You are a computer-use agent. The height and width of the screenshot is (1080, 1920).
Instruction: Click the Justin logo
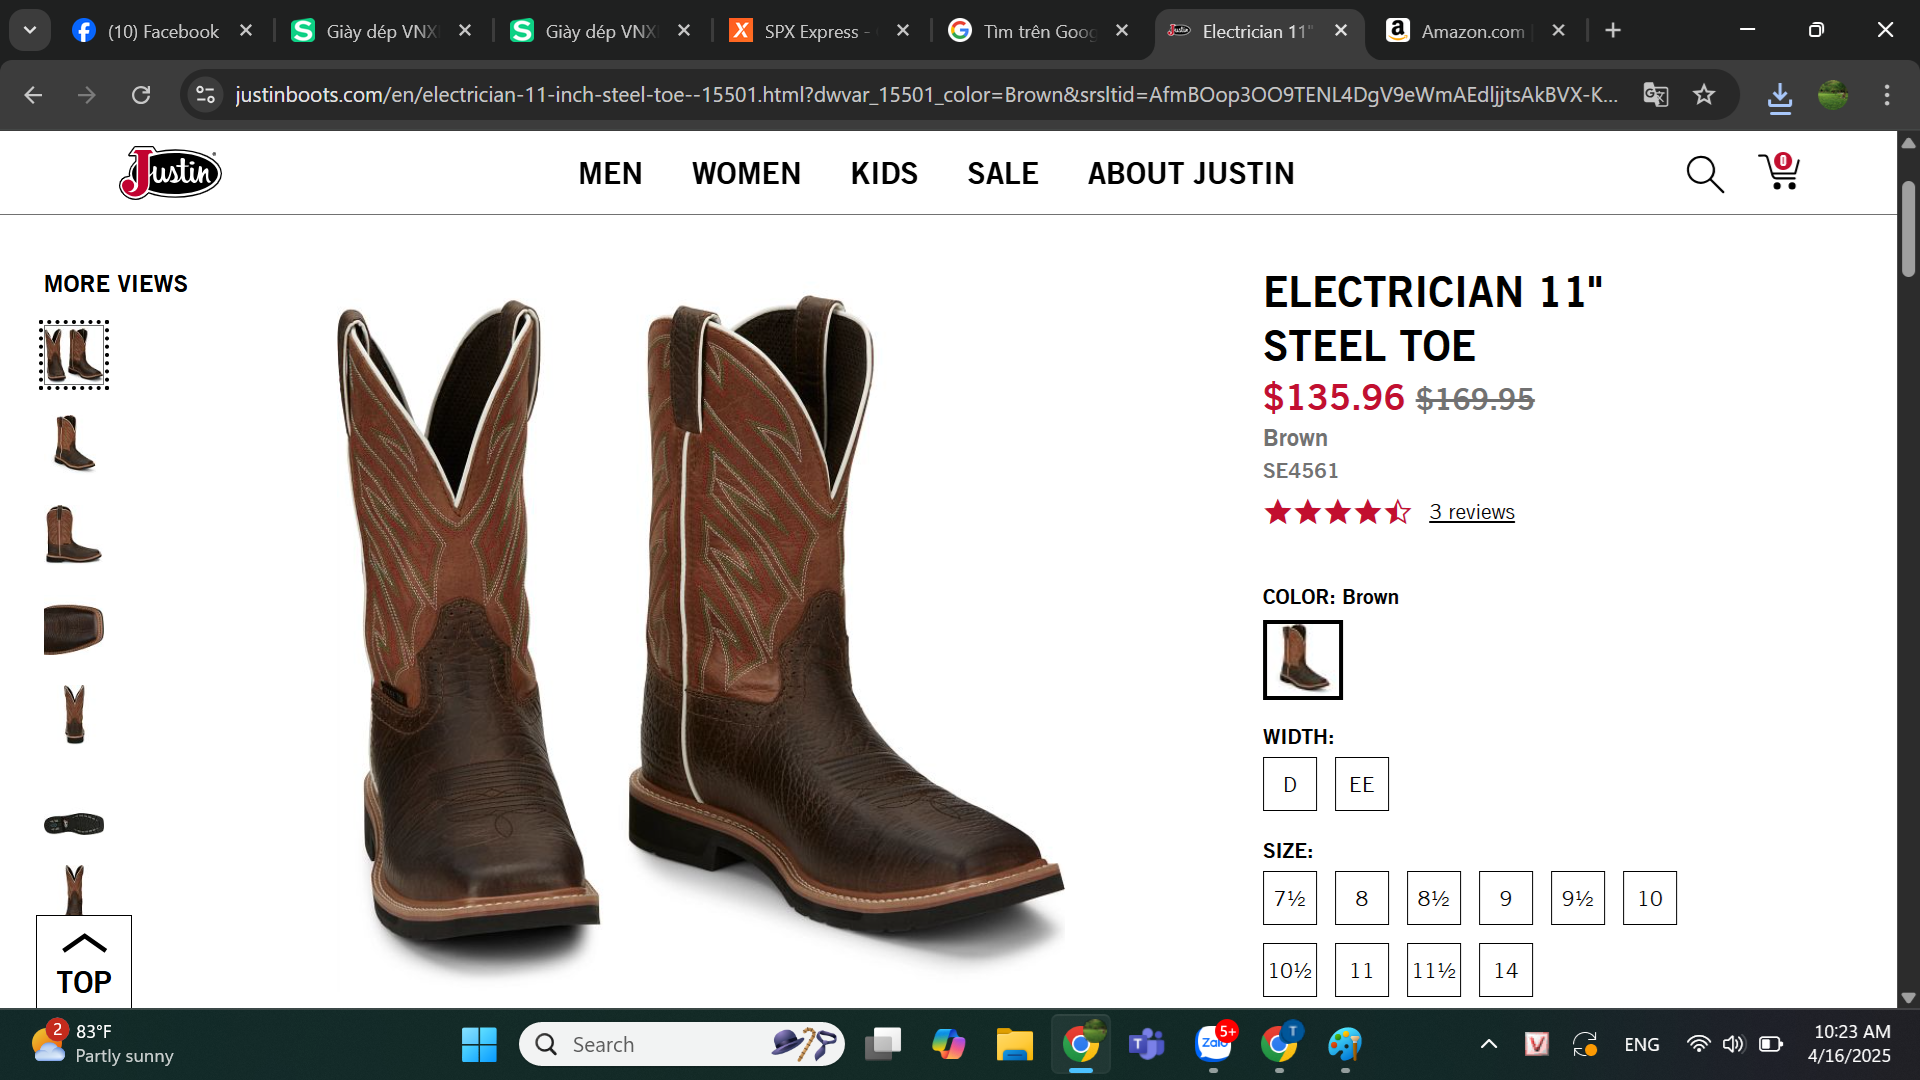pyautogui.click(x=170, y=173)
